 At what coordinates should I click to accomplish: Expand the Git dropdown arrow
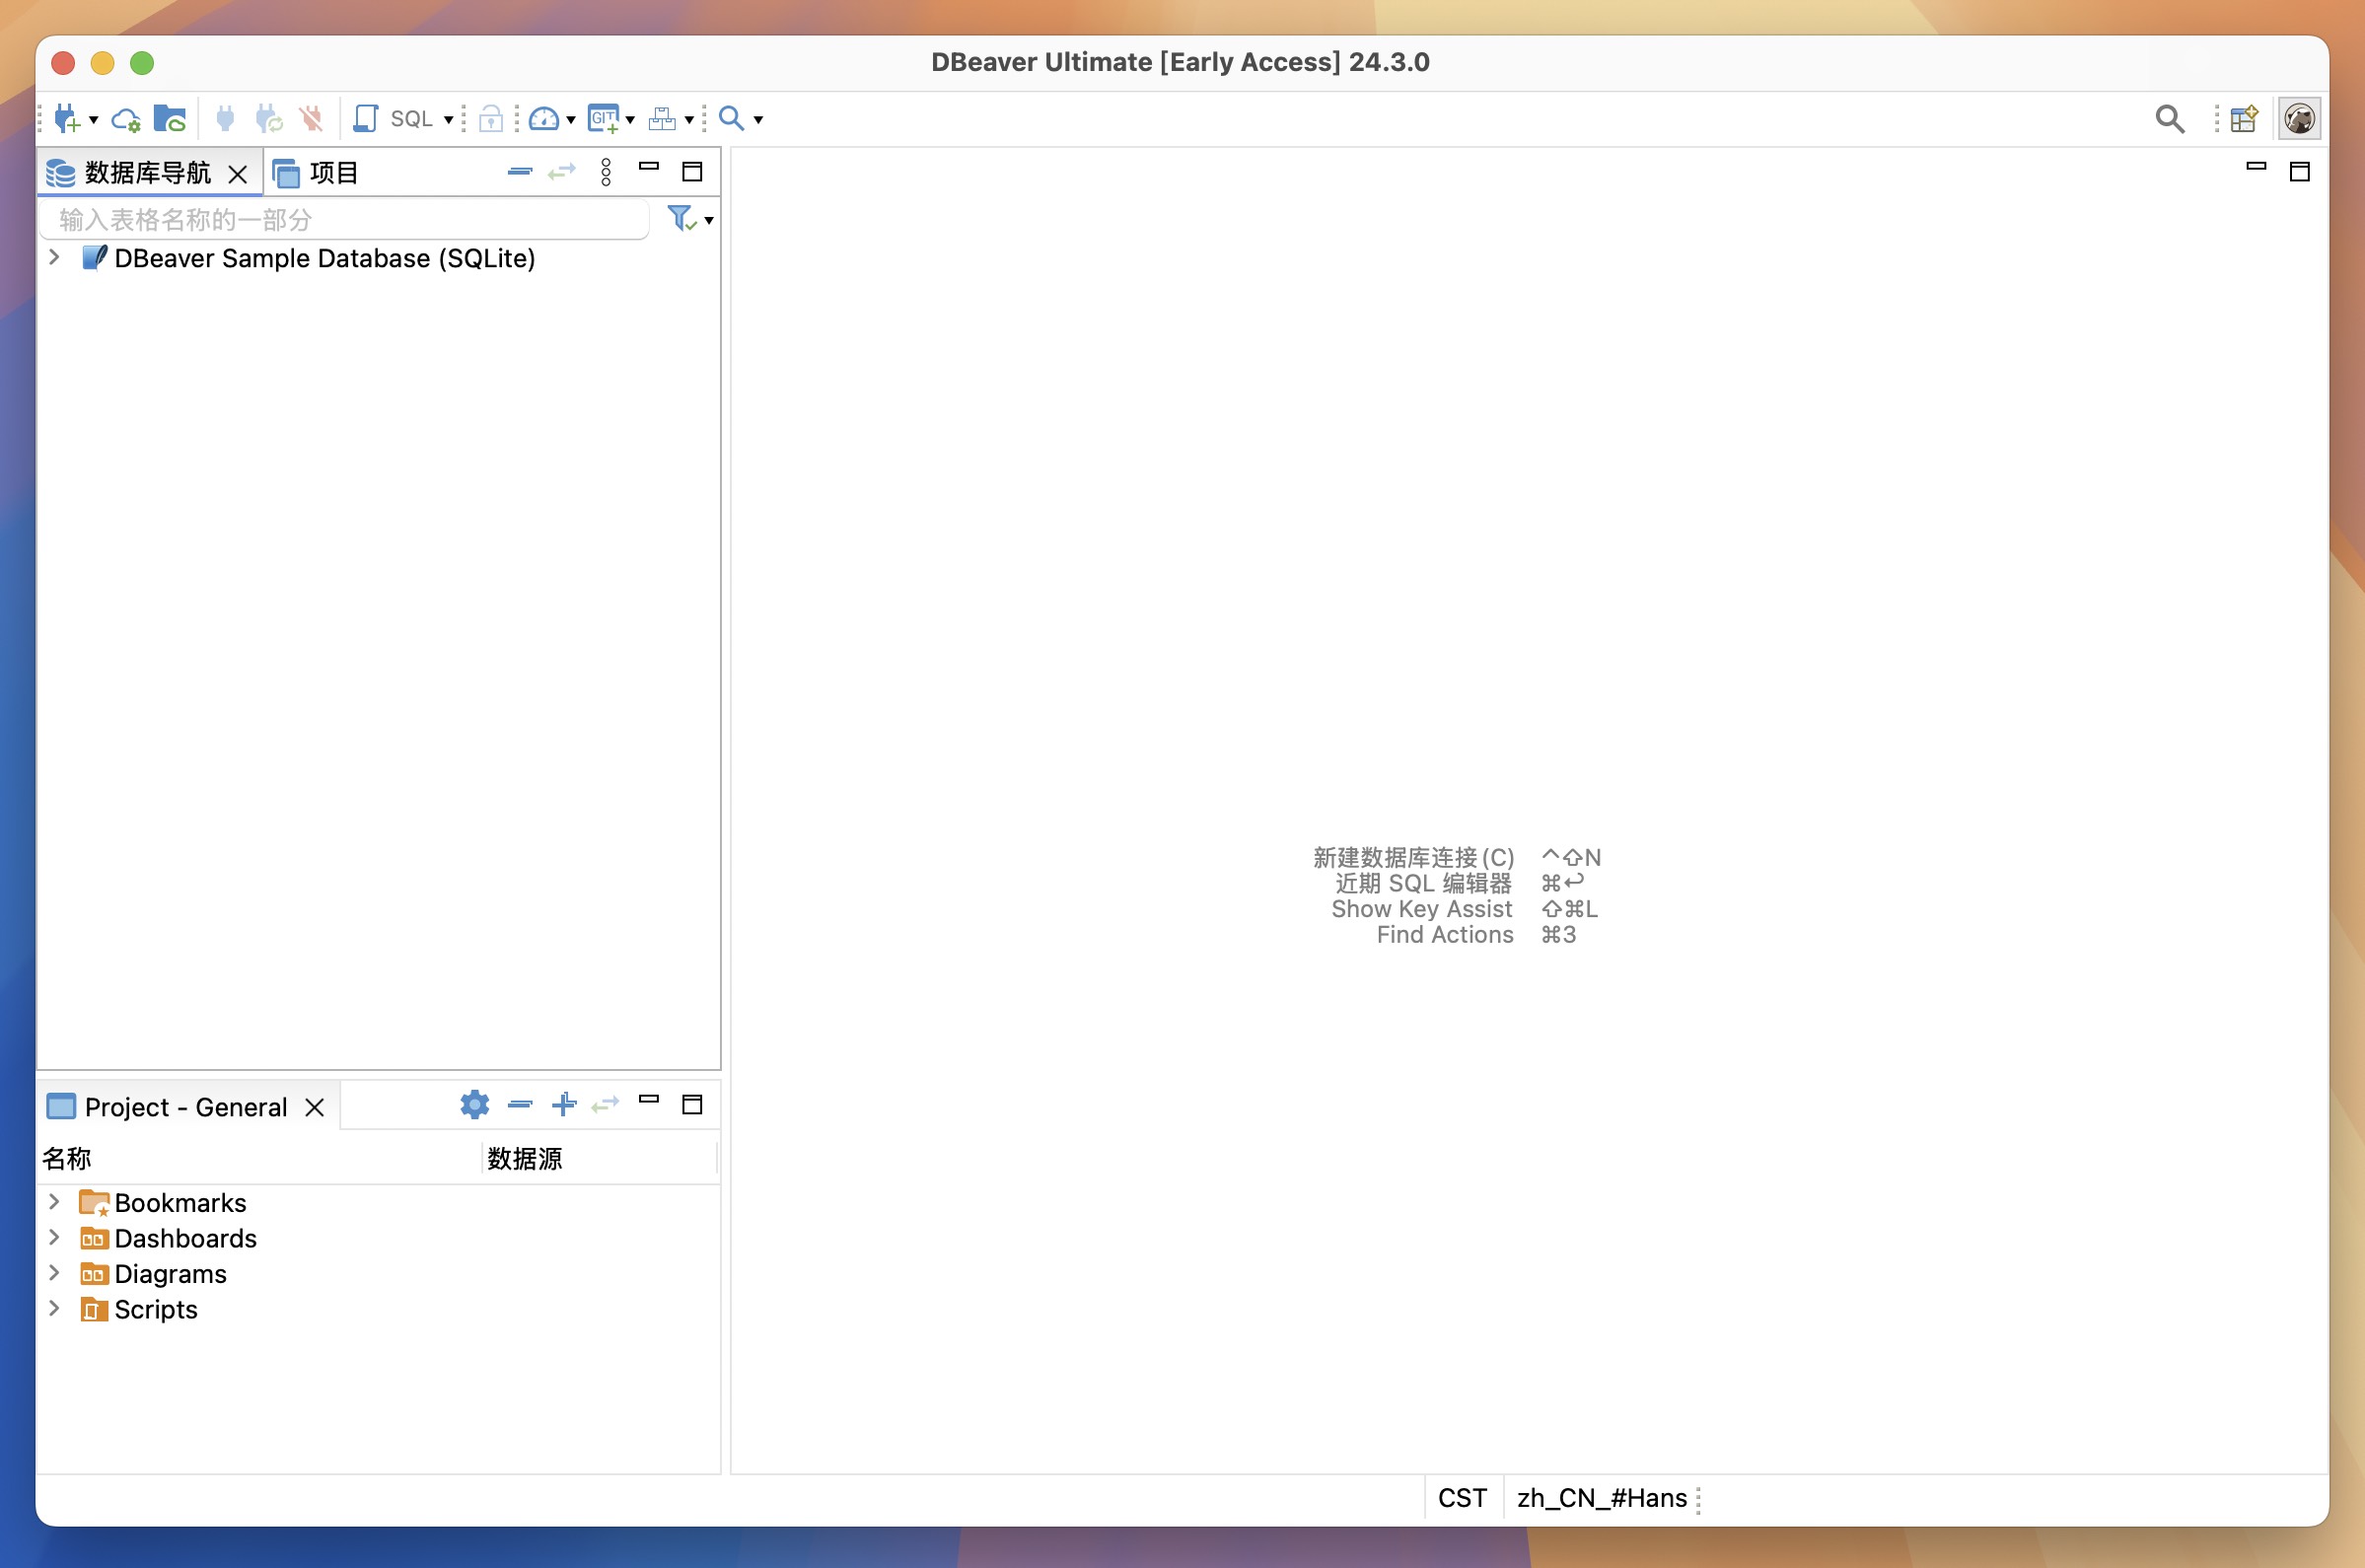[630, 120]
